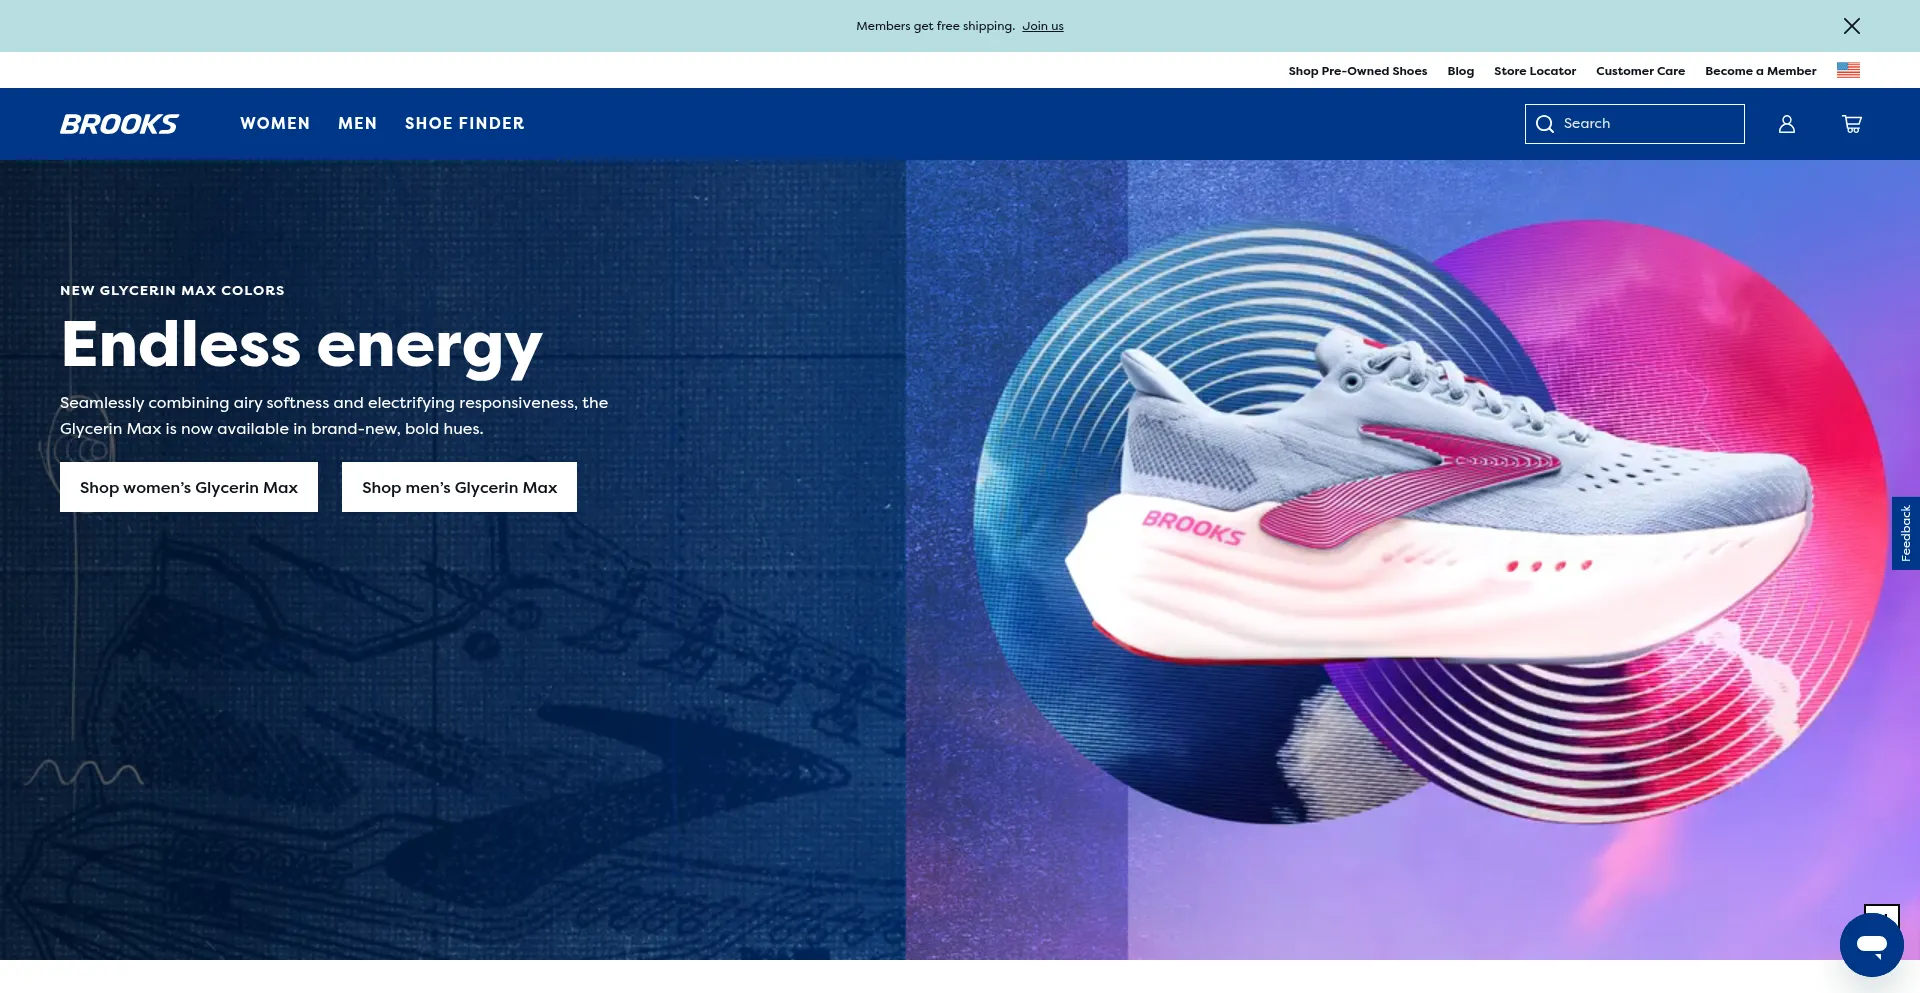Close the free shipping banner
Screen dimensions: 1920x993
coord(1852,26)
